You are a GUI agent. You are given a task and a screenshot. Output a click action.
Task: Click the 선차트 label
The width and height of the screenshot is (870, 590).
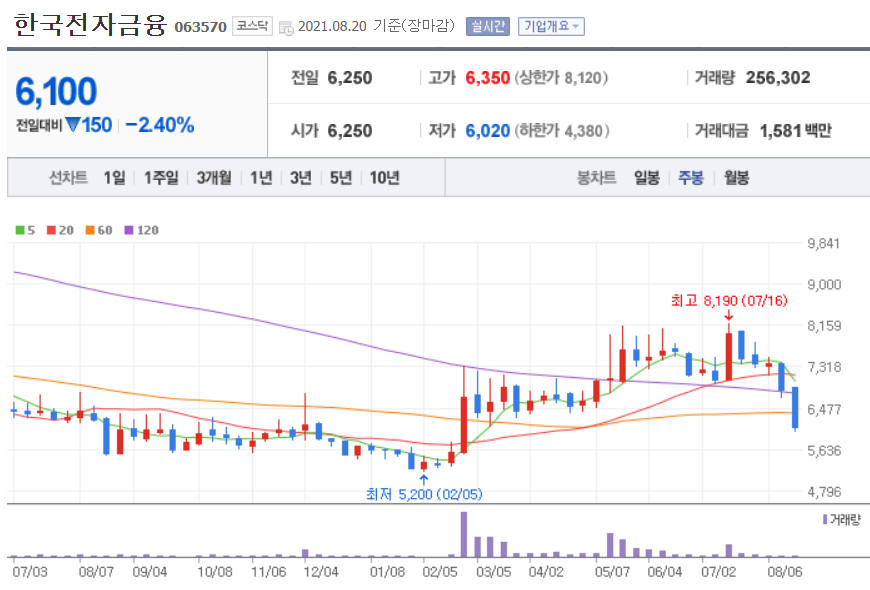(x=68, y=178)
